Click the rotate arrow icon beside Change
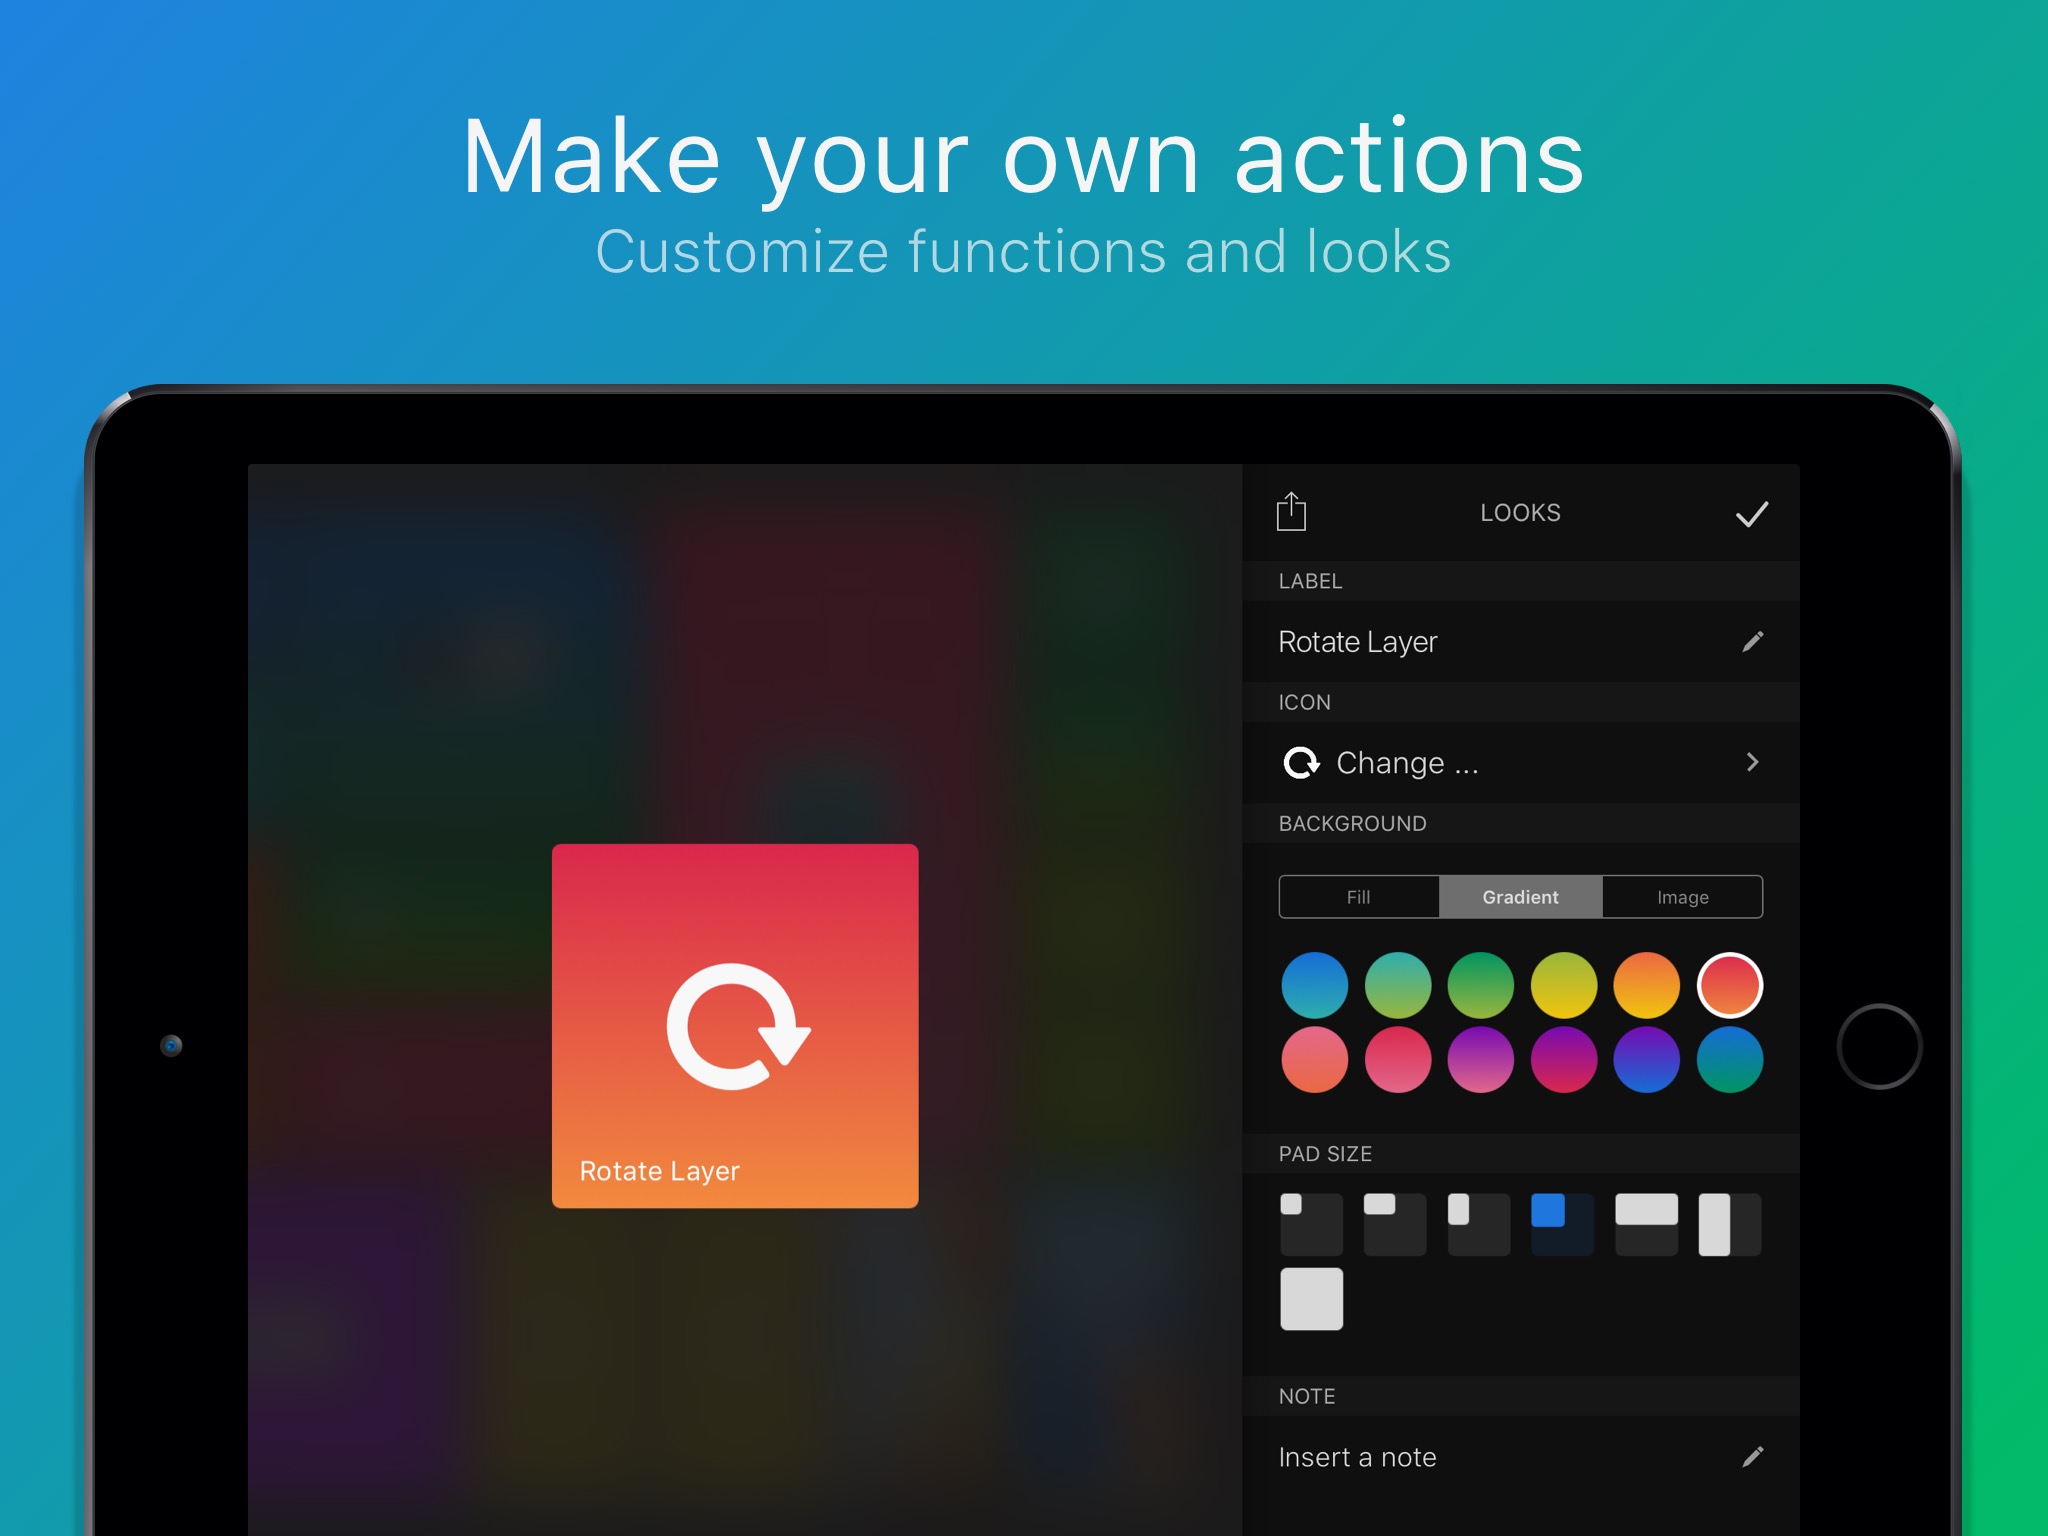Screen dimensions: 2048x1536 click(1301, 763)
